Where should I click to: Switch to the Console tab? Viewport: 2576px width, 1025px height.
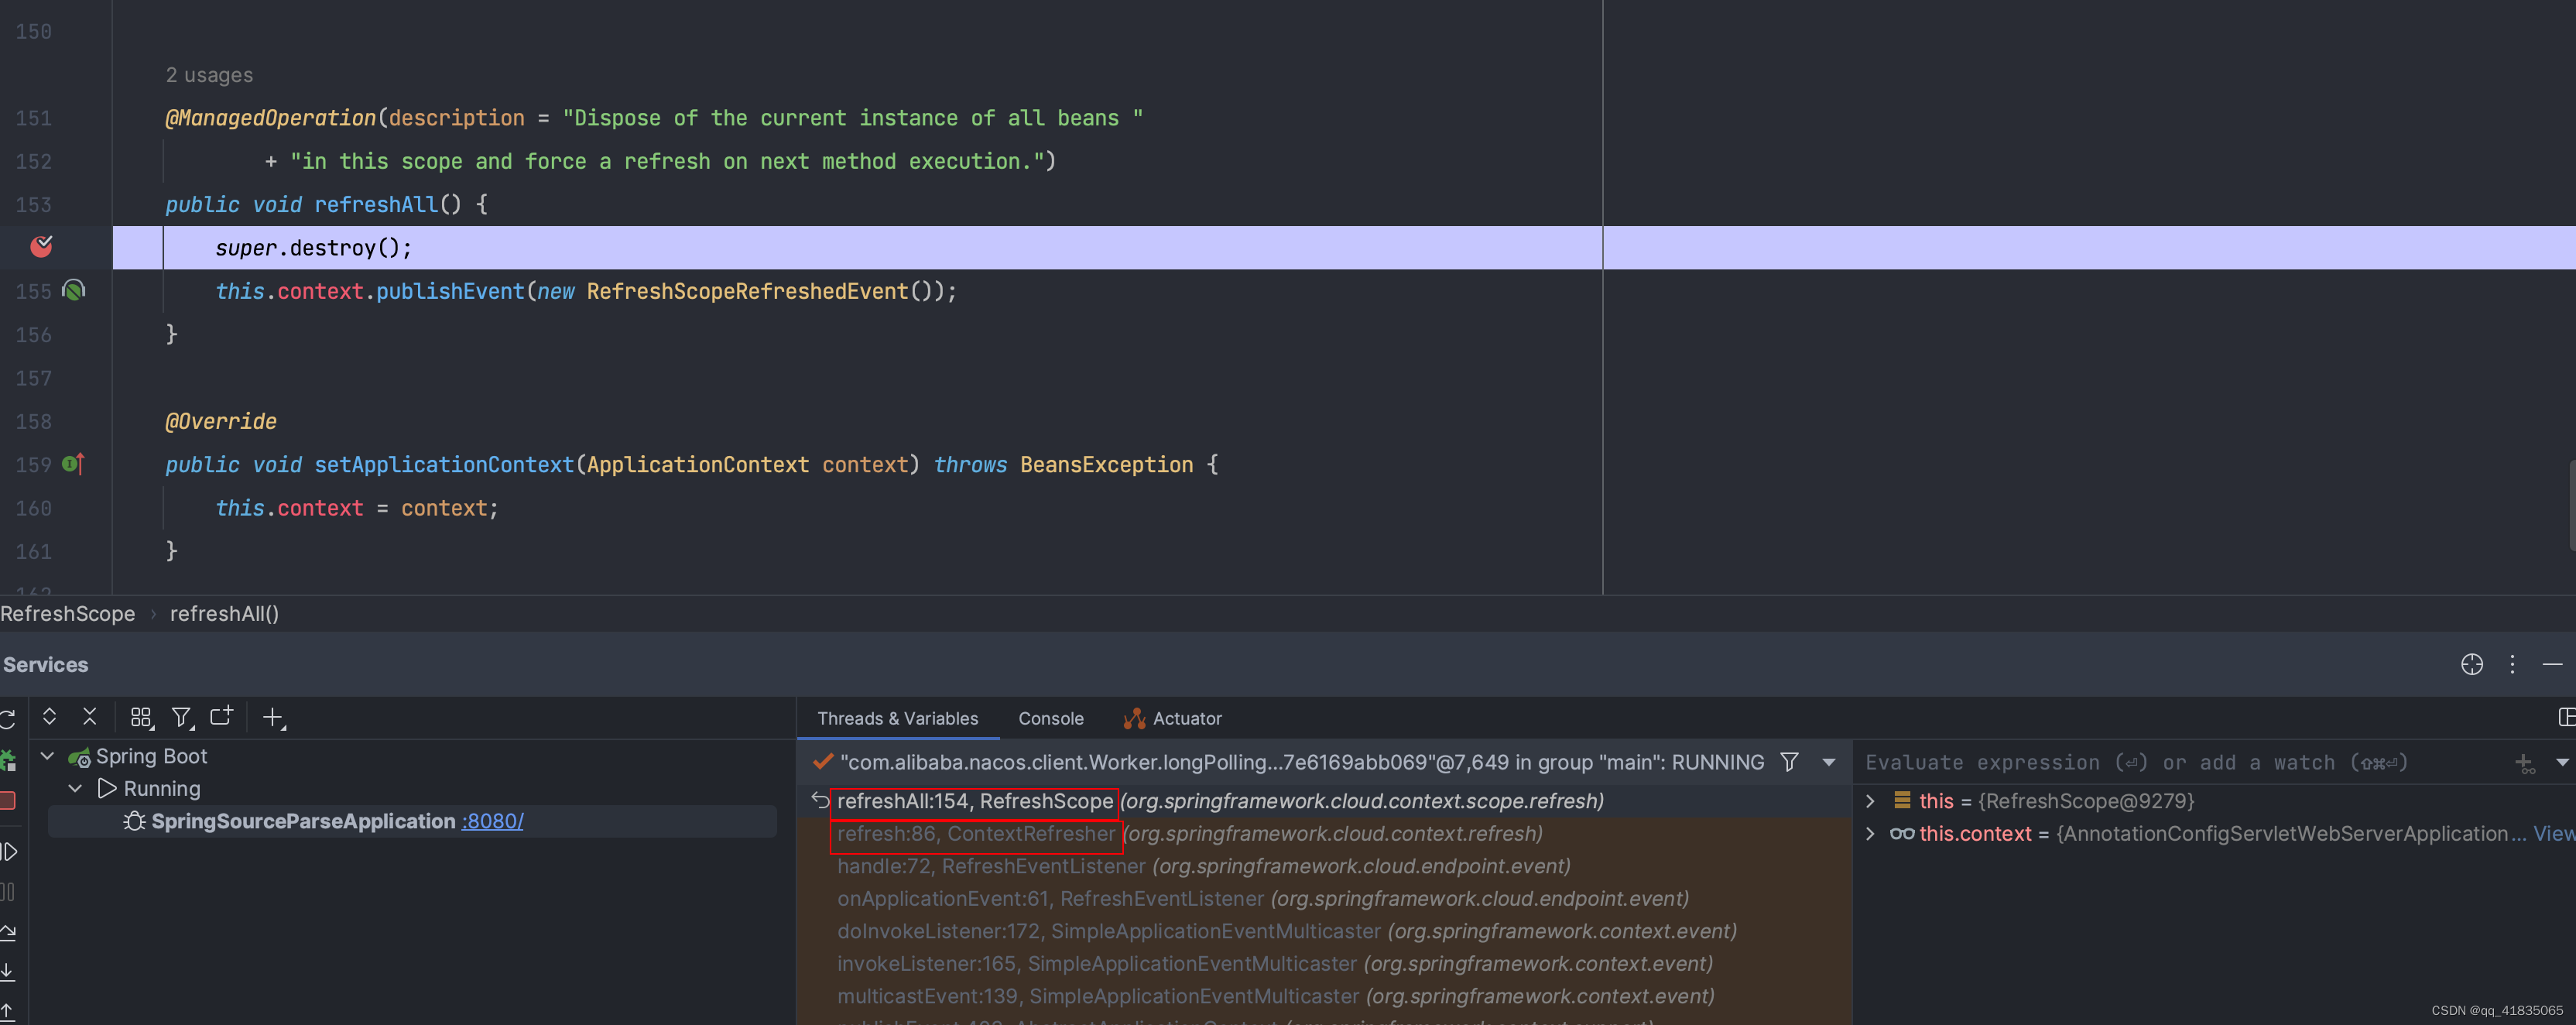(1050, 718)
